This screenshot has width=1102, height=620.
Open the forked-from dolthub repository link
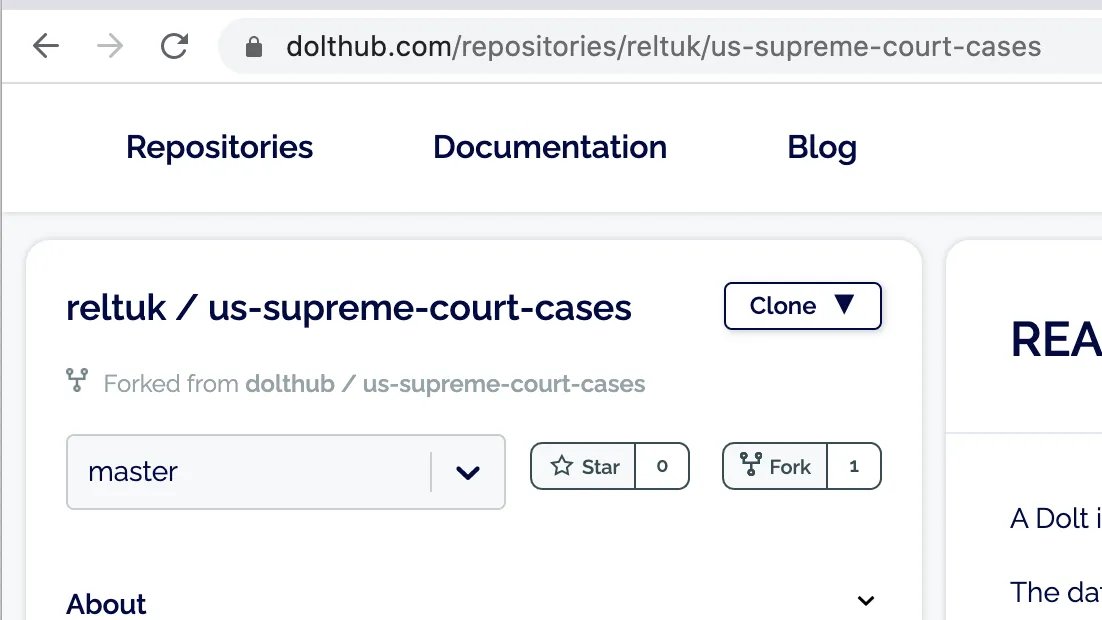point(445,384)
